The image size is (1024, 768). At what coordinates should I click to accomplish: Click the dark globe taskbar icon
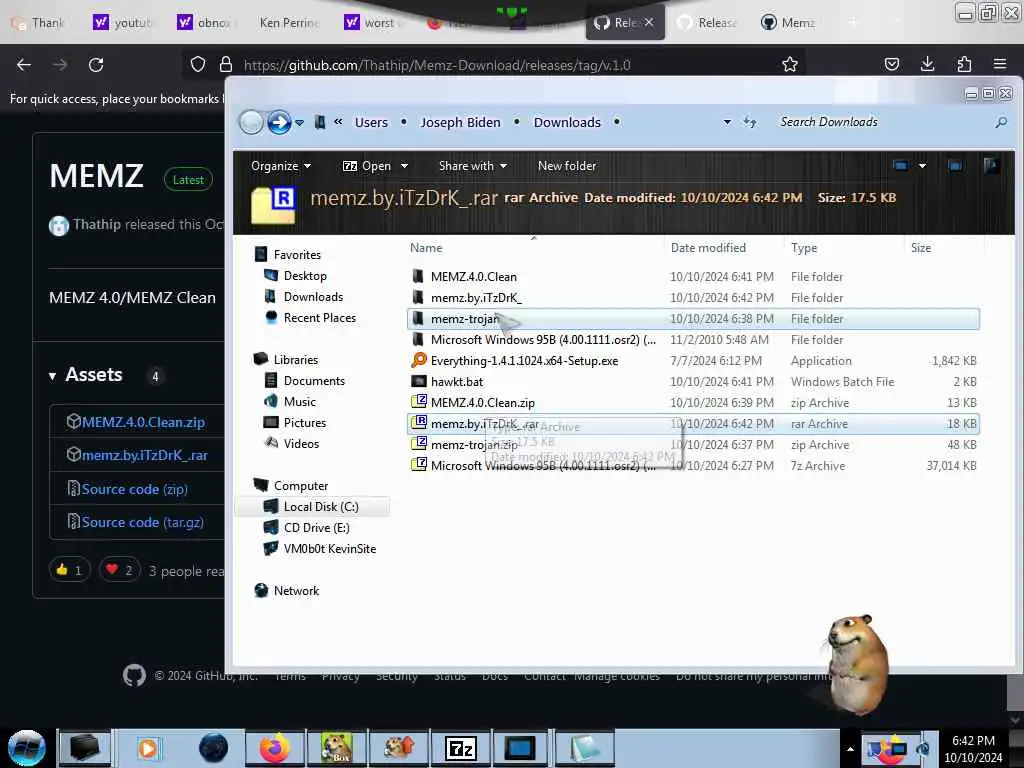213,748
